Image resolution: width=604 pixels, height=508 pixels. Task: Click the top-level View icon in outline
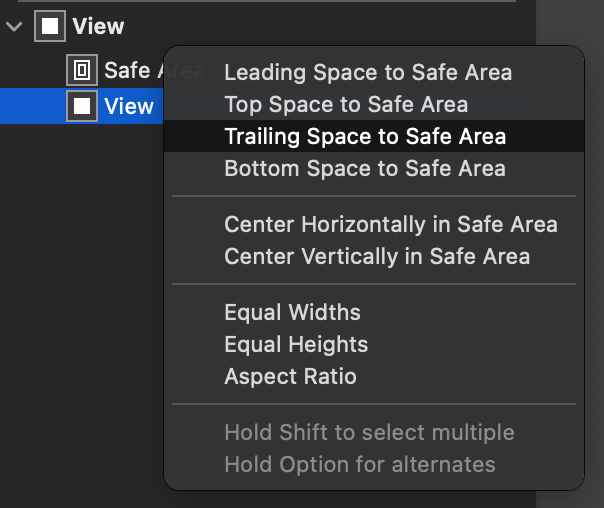pos(49,26)
